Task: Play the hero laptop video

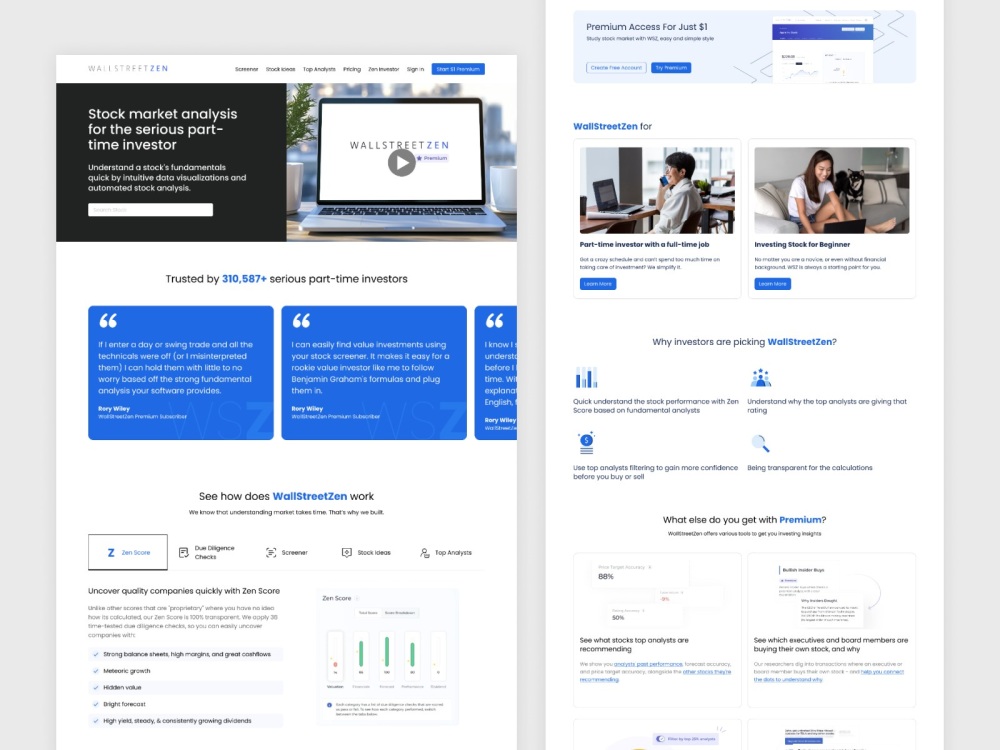Action: click(x=401, y=163)
